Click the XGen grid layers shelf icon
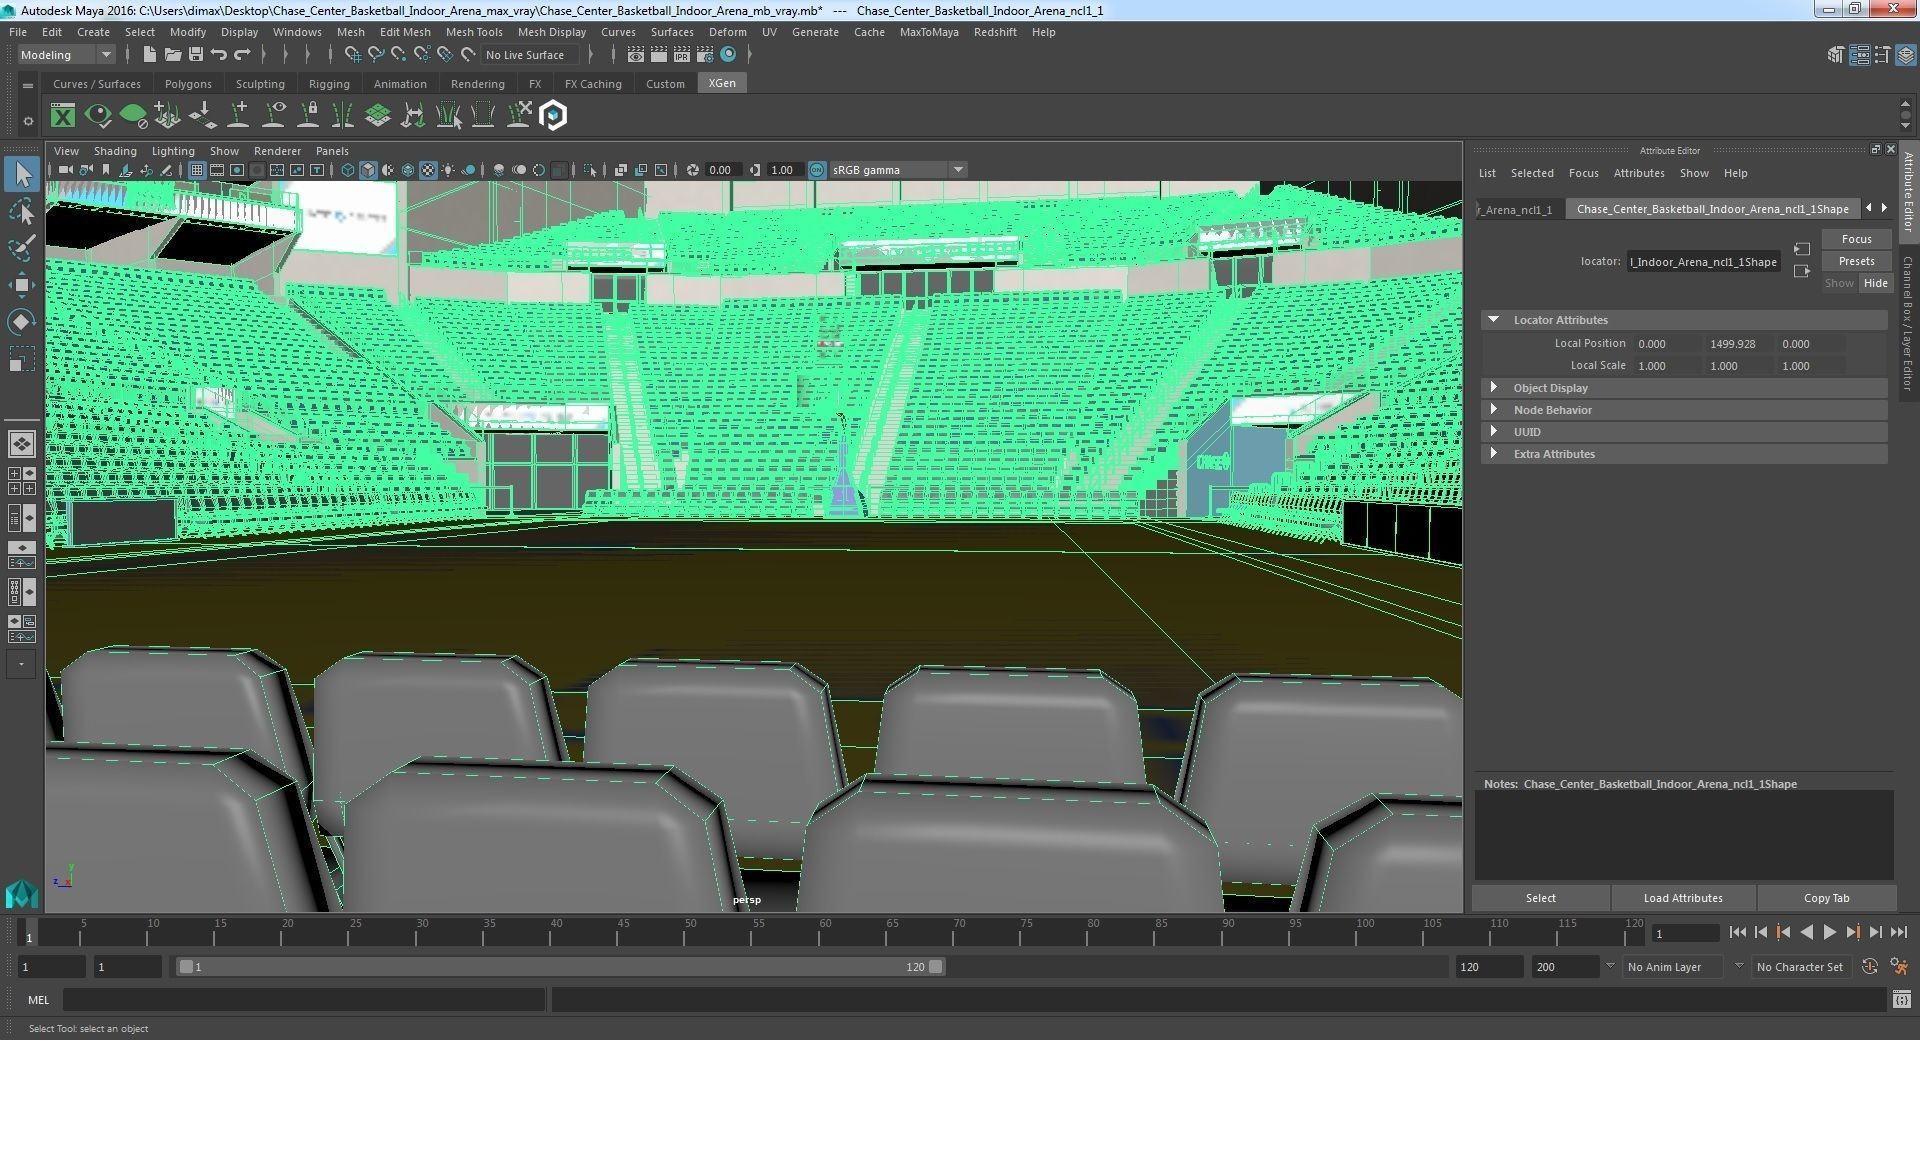Viewport: 1920px width, 1158px height. coord(377,116)
